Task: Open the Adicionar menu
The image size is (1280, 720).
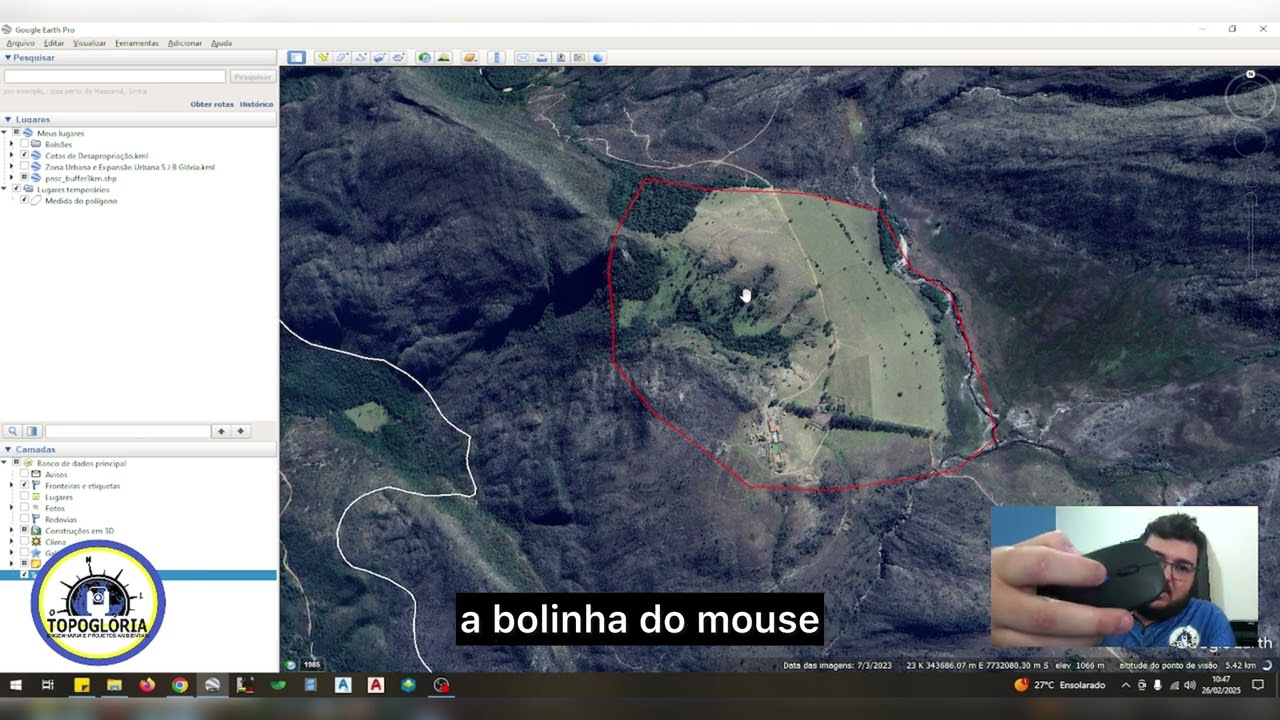Action: click(185, 43)
